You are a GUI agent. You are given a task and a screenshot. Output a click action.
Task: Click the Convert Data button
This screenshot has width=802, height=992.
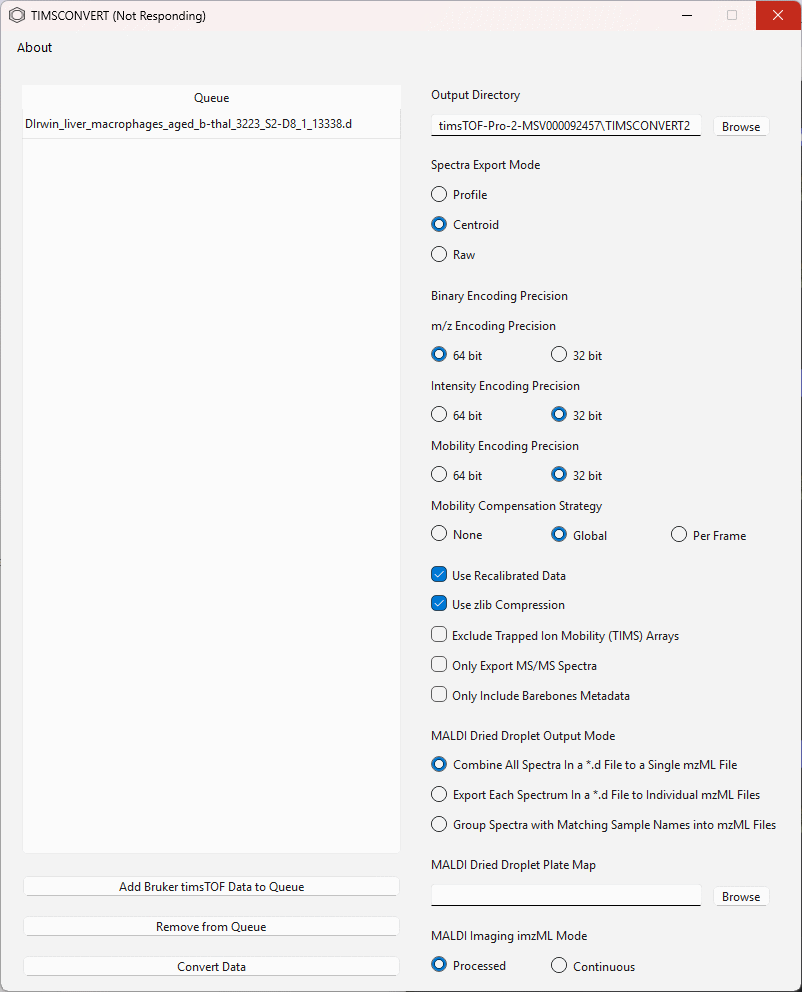coord(211,966)
